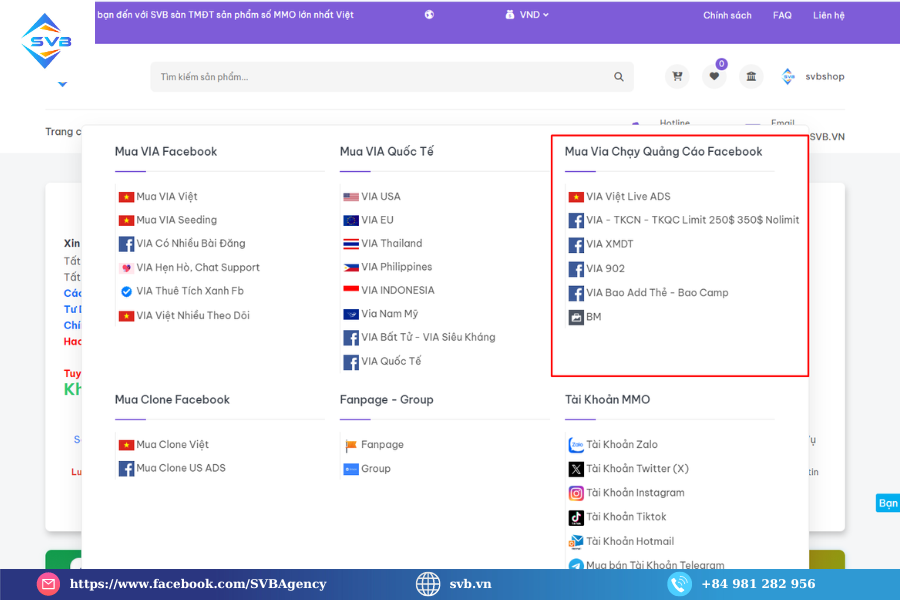Viewport: 900px width, 600px height.
Task: Expand the chevron under the SVB logo
Action: [63, 84]
